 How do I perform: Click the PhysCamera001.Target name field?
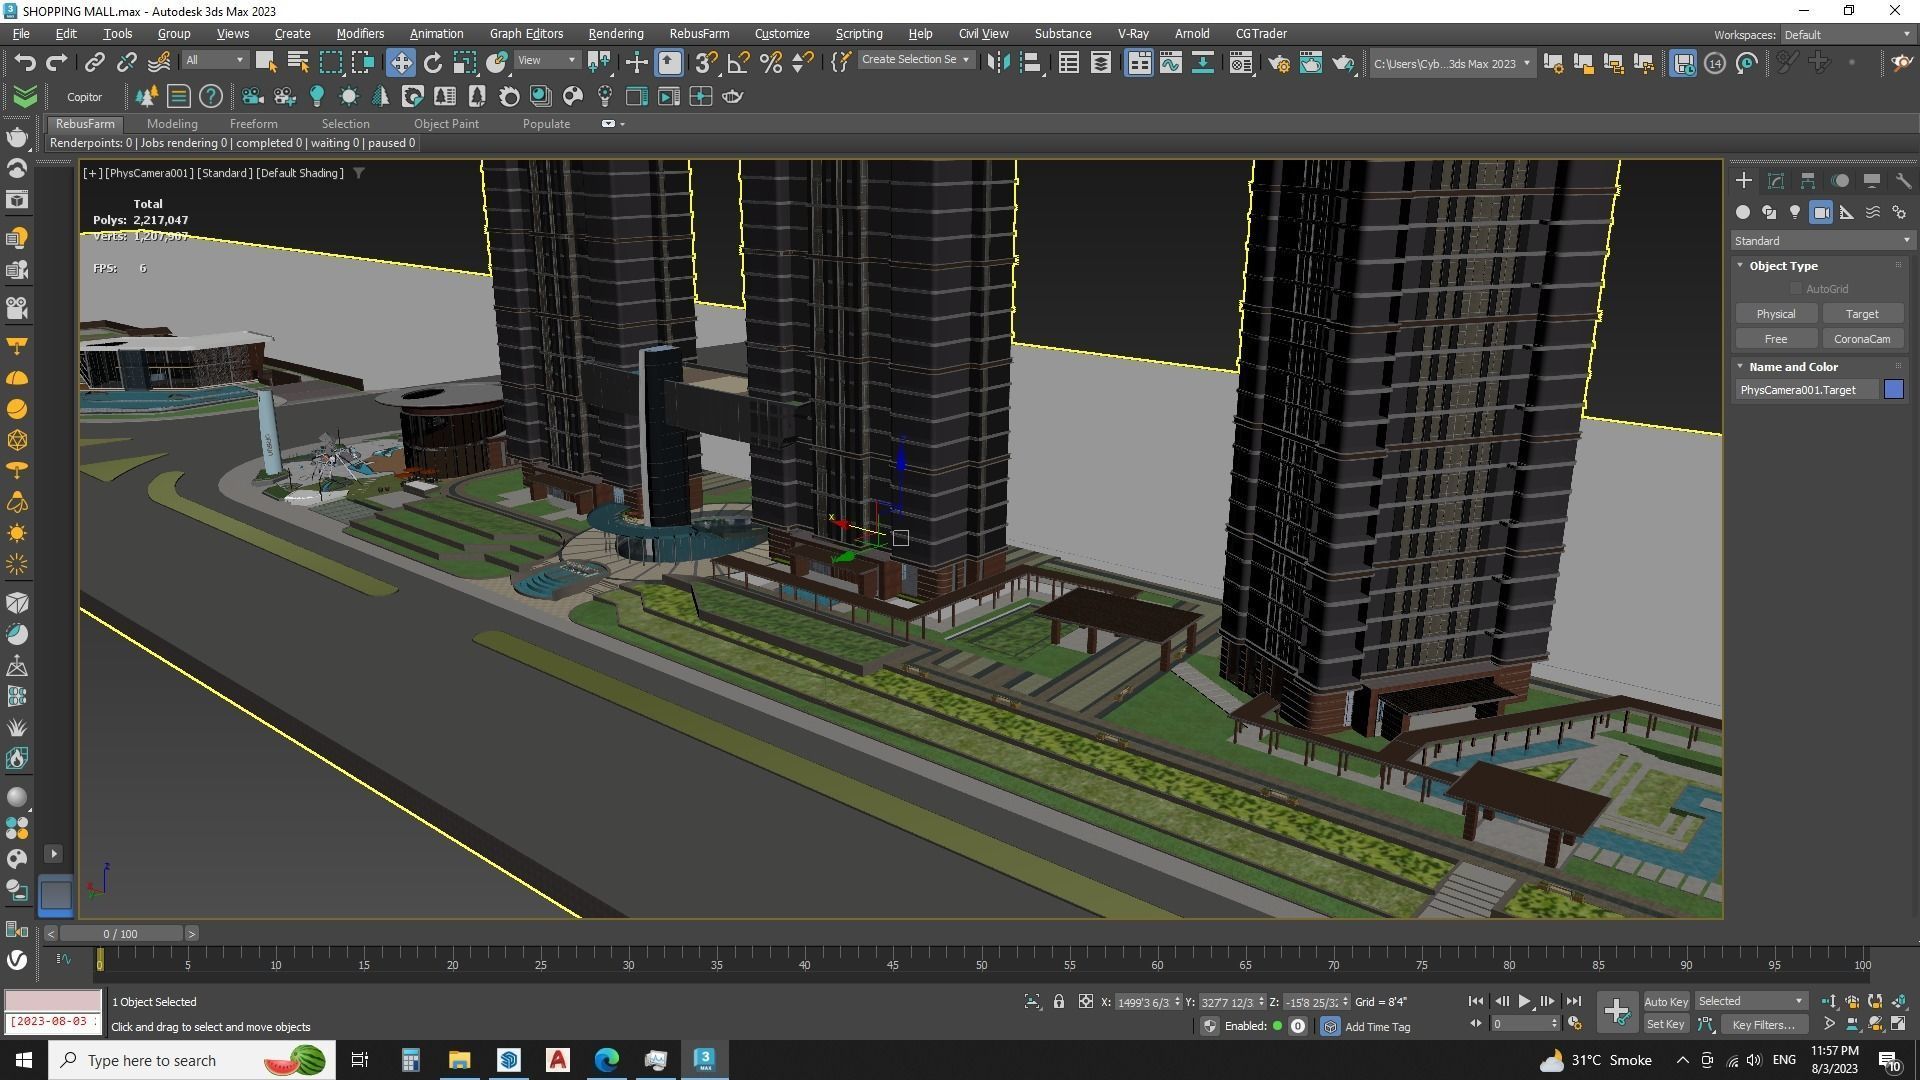1805,390
